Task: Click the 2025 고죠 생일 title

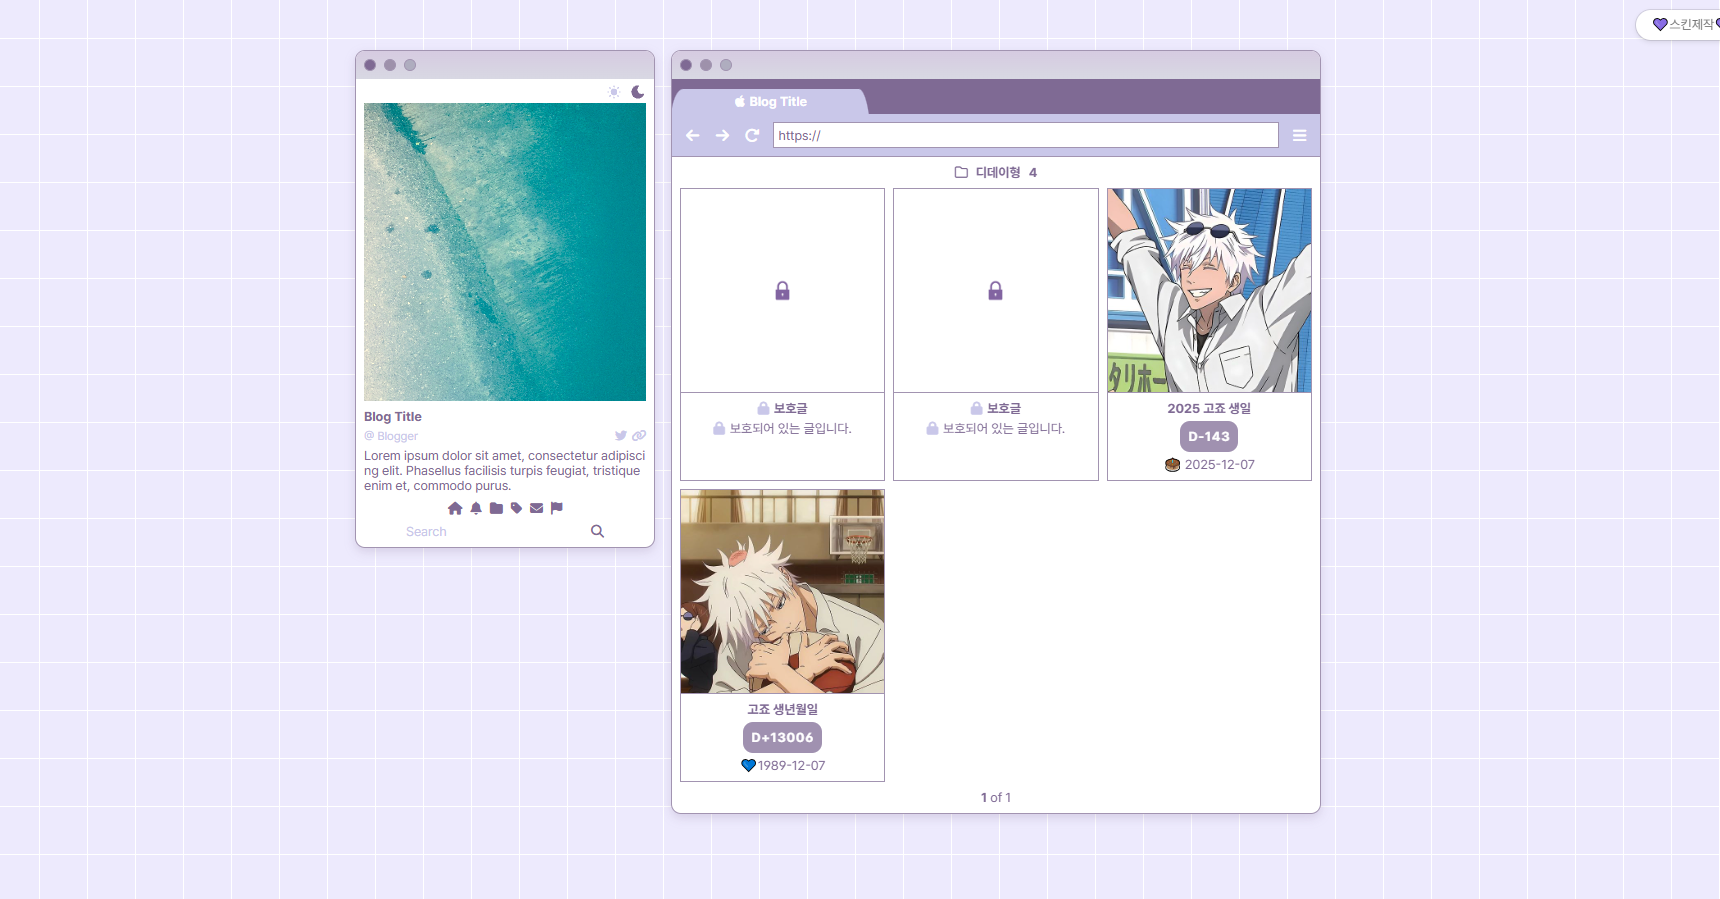Action: click(x=1209, y=408)
